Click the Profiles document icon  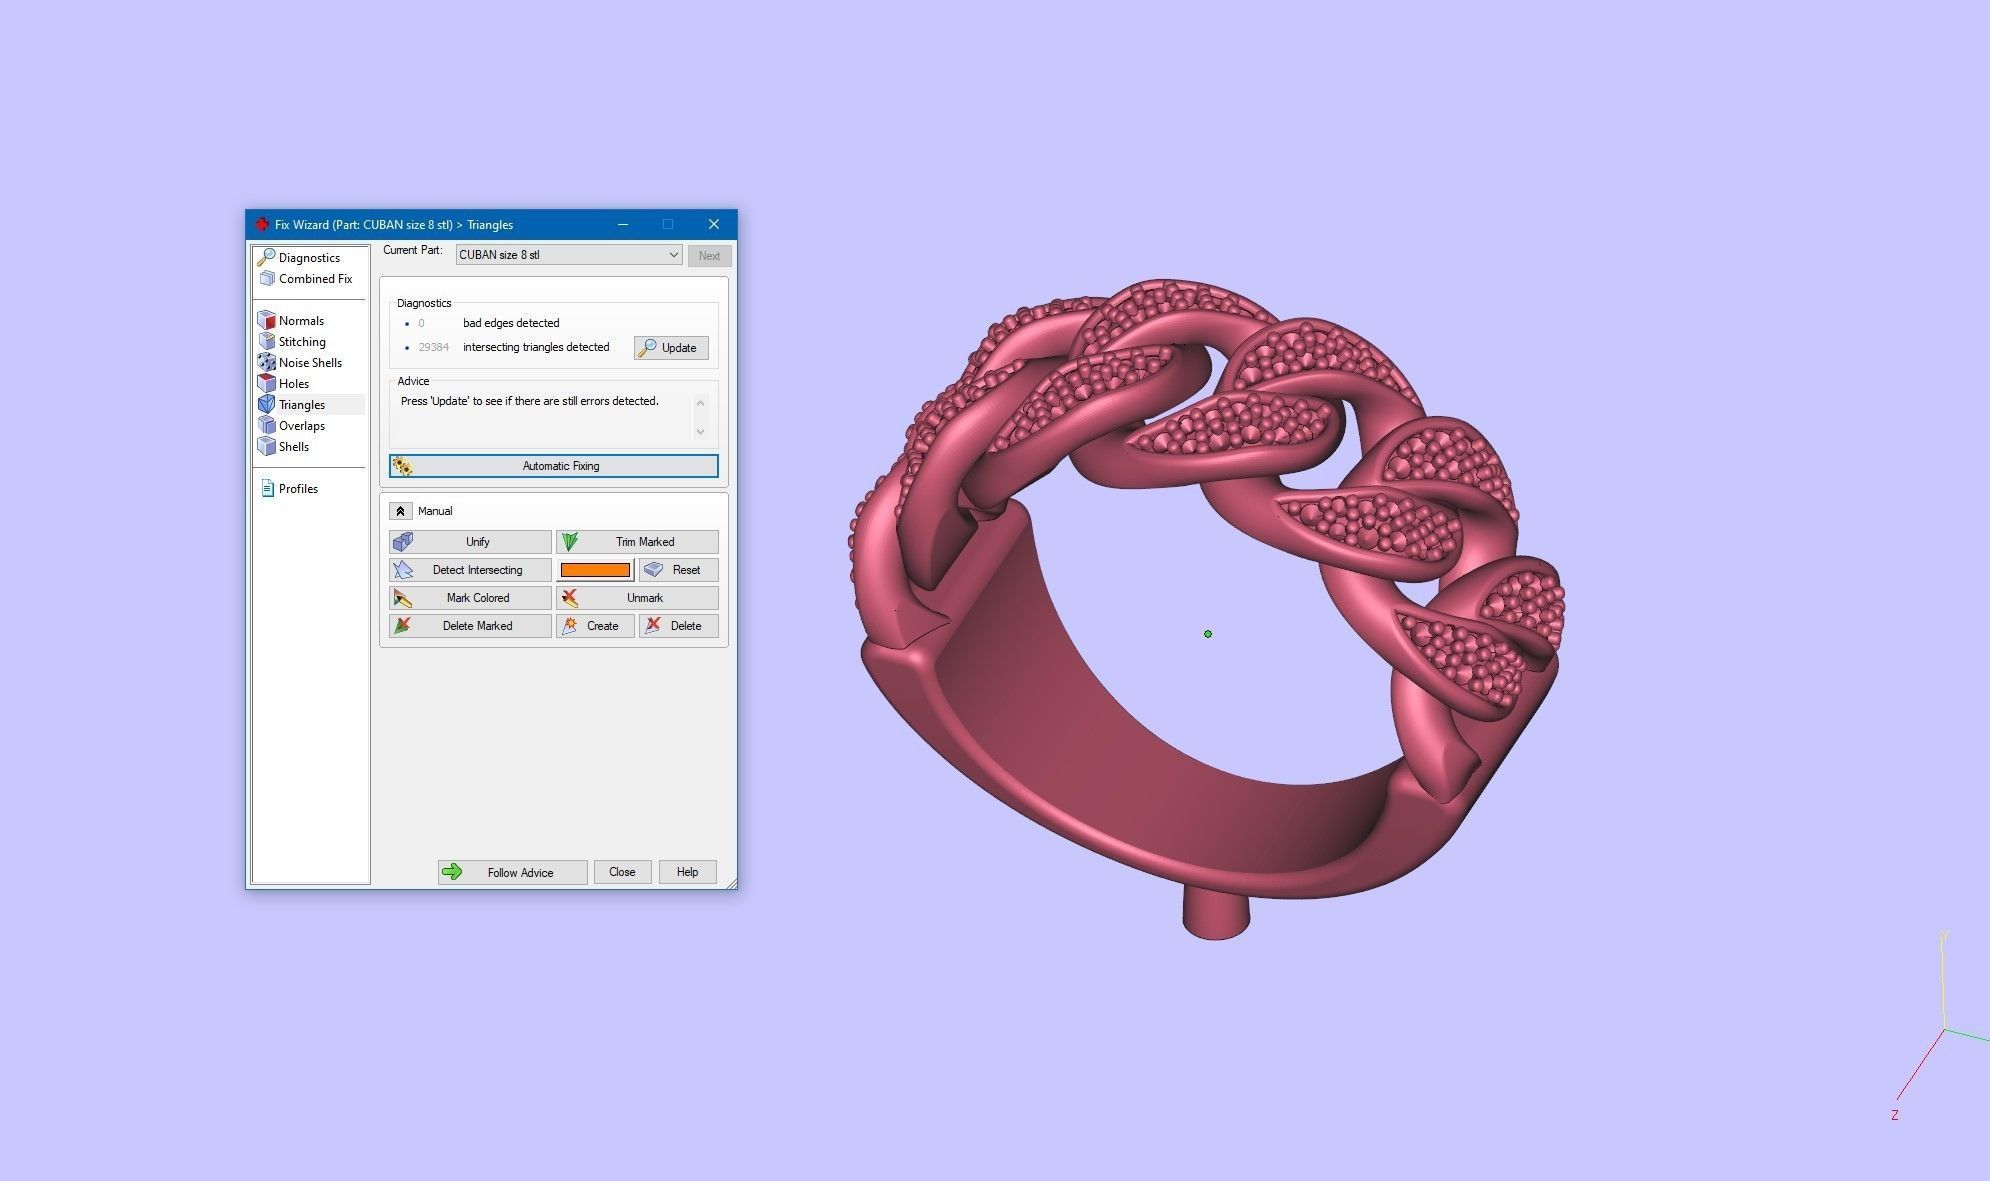[267, 489]
